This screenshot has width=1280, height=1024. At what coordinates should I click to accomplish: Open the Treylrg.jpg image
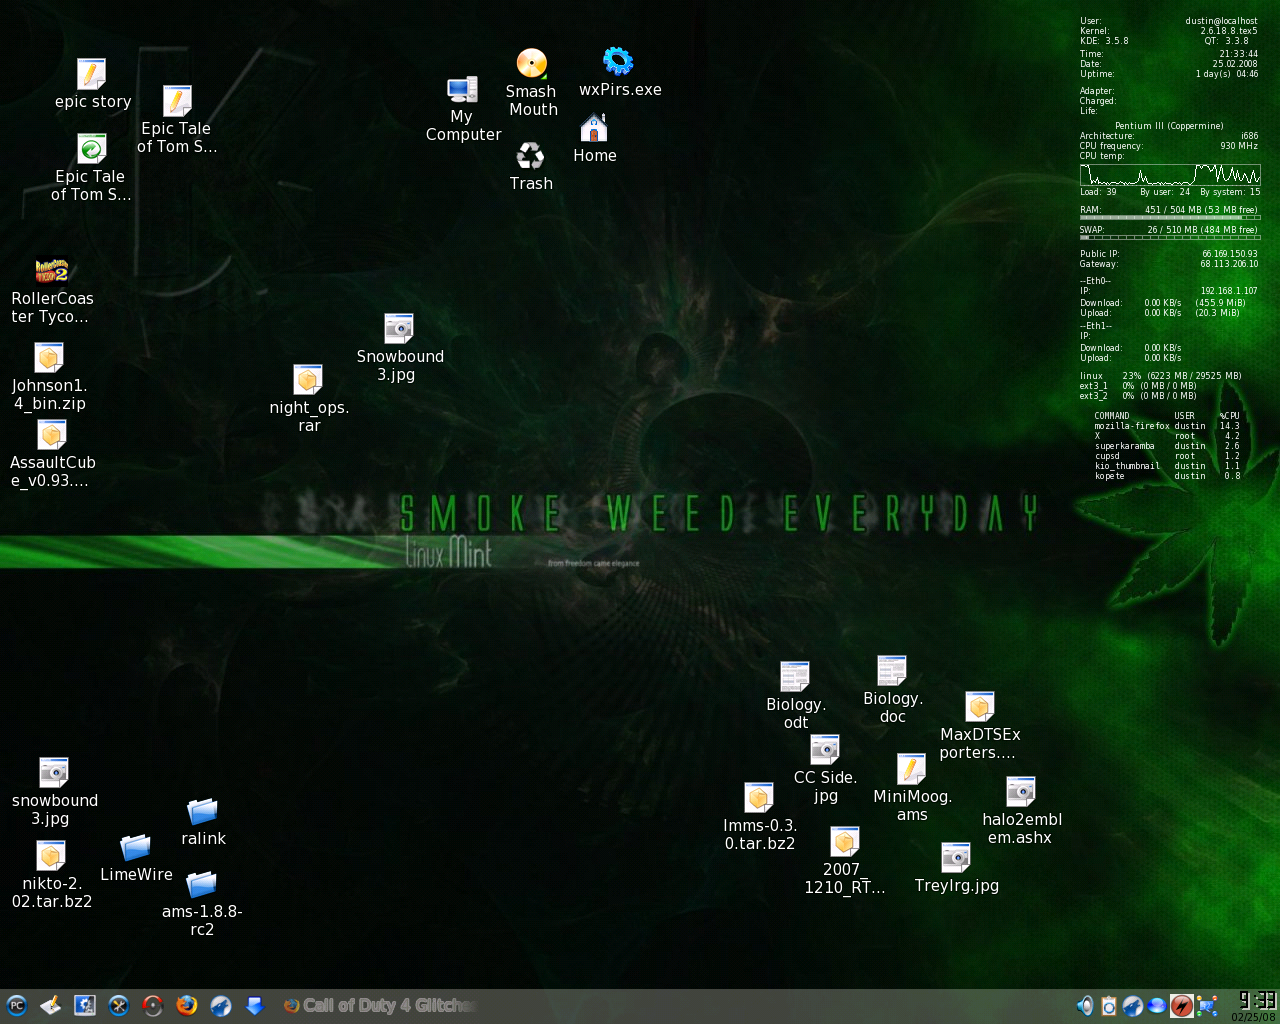coord(956,858)
